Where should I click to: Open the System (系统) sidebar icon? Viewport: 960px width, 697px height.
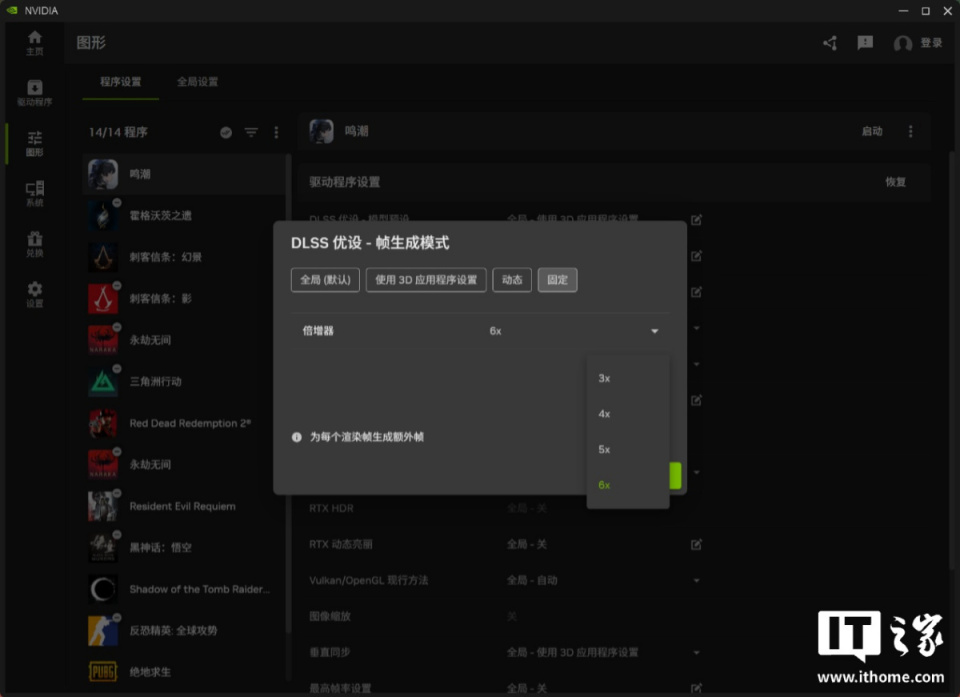point(35,194)
